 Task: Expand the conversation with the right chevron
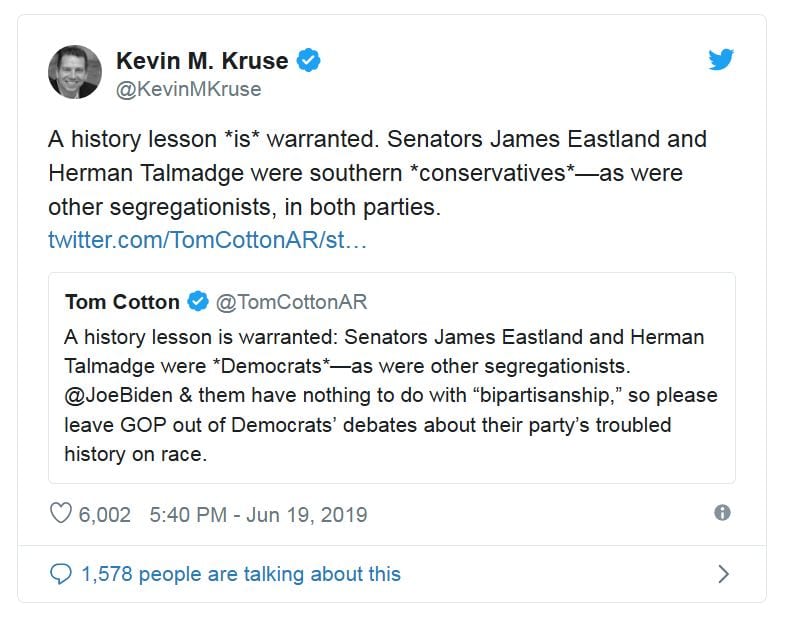[723, 574]
